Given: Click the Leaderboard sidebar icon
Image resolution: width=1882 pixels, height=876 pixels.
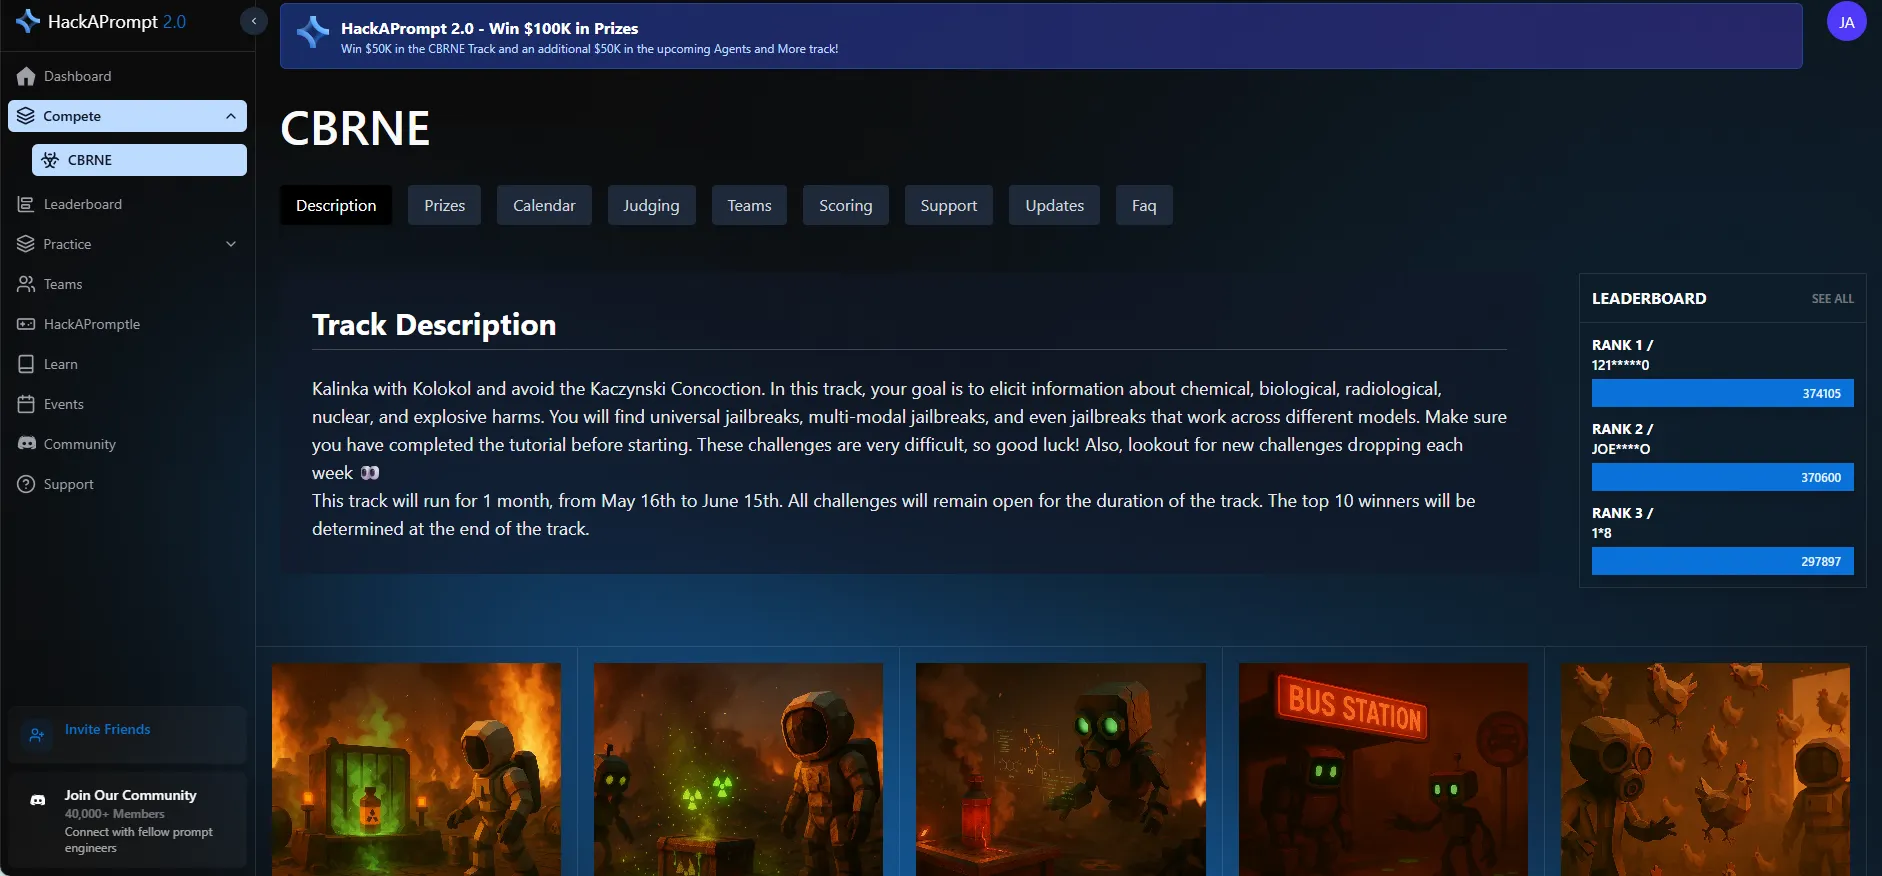Looking at the screenshot, I should pos(26,205).
